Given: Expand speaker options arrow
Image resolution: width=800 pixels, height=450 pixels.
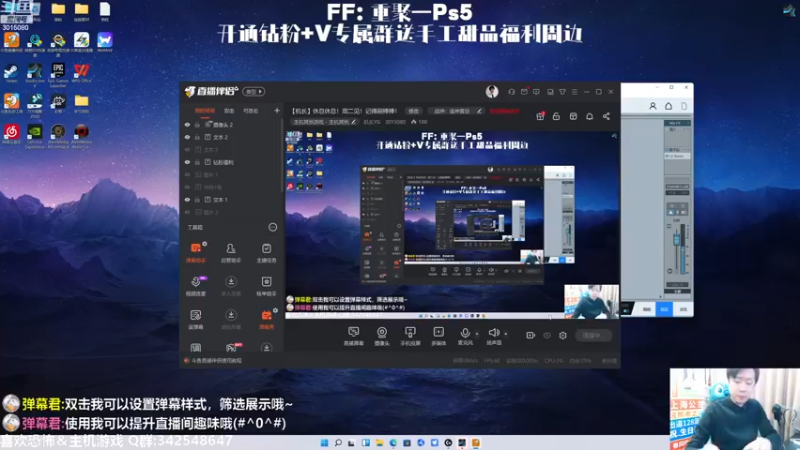Looking at the screenshot, I should click(x=506, y=334).
